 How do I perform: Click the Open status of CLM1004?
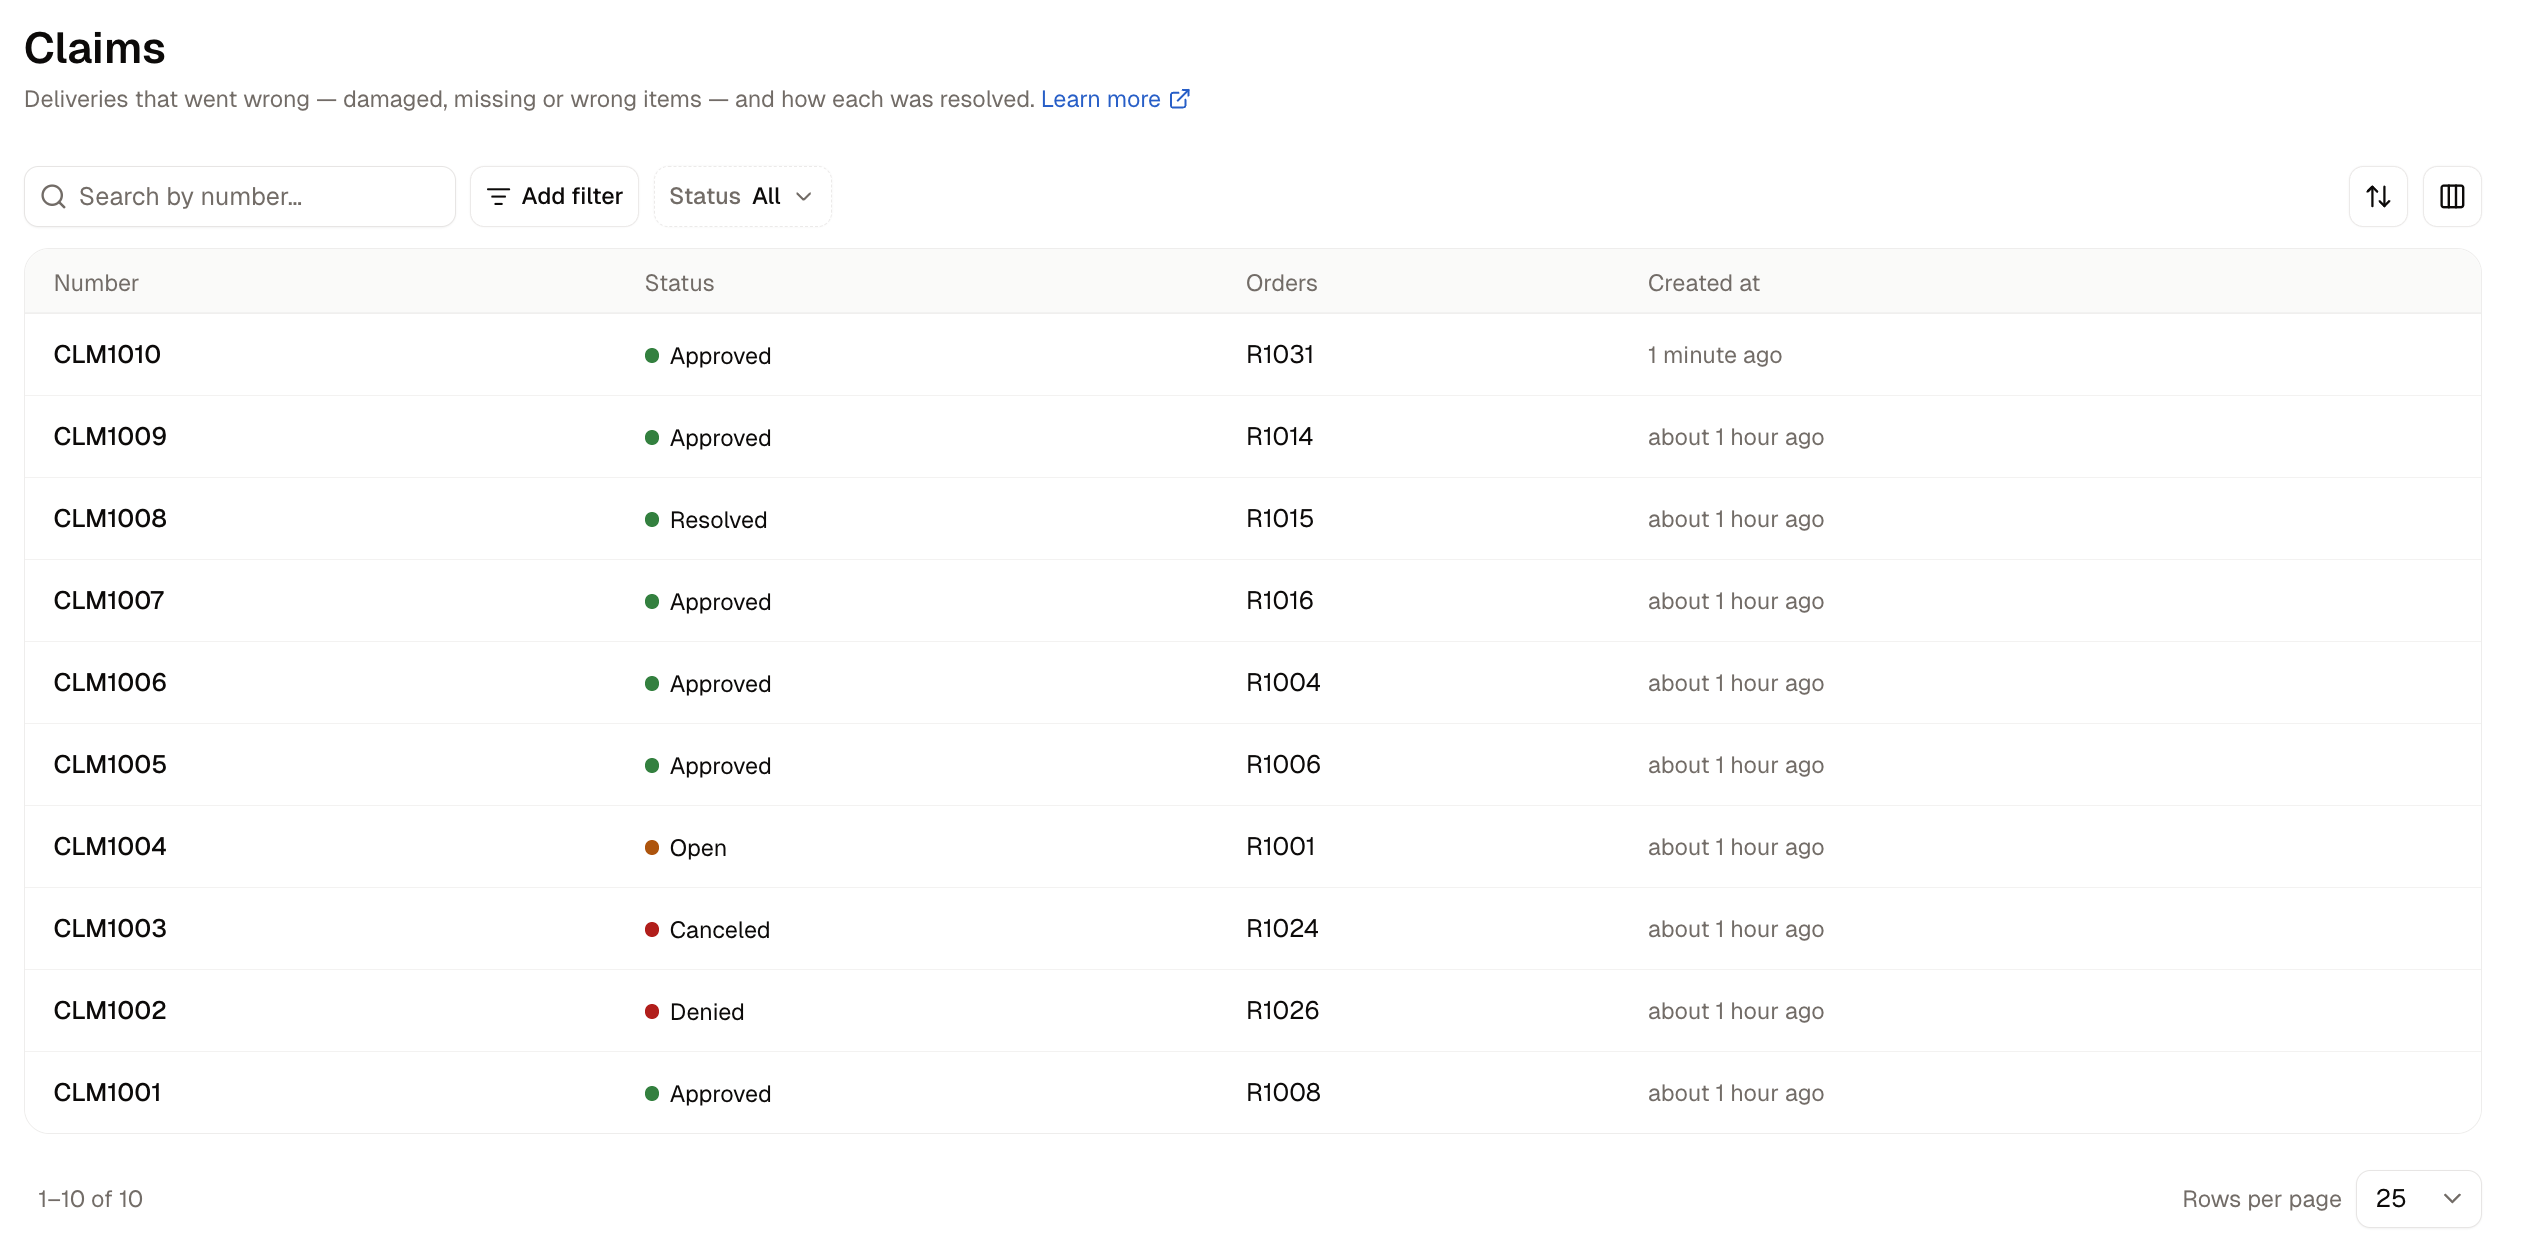(x=686, y=848)
